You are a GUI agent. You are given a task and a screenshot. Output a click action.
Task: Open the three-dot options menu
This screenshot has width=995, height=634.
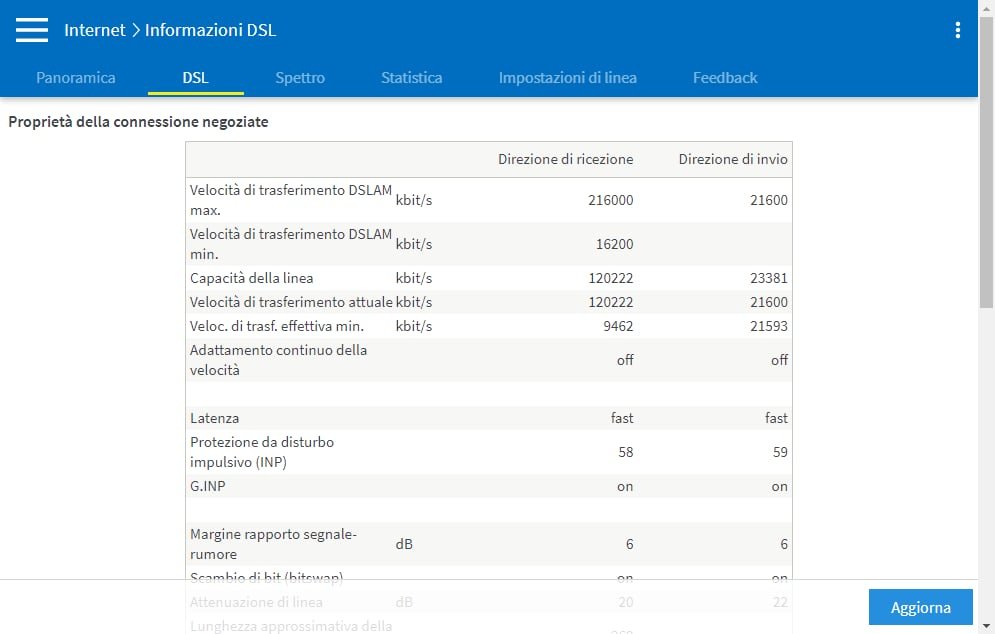pos(958,30)
